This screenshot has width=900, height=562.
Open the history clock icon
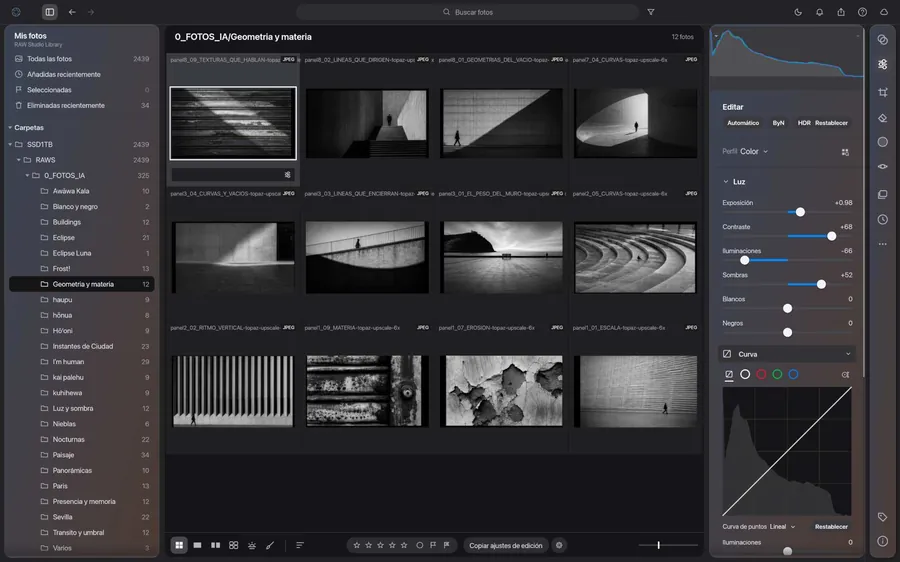coord(883,219)
